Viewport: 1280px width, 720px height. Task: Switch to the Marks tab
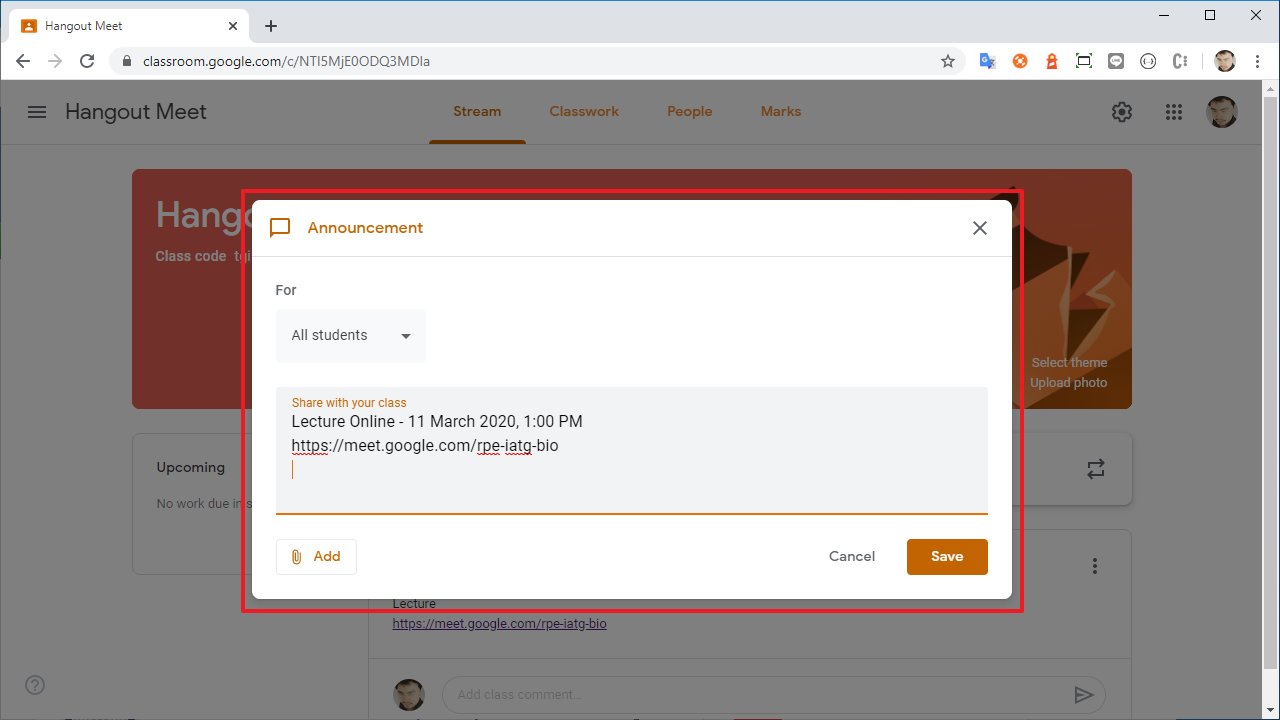[781, 112]
